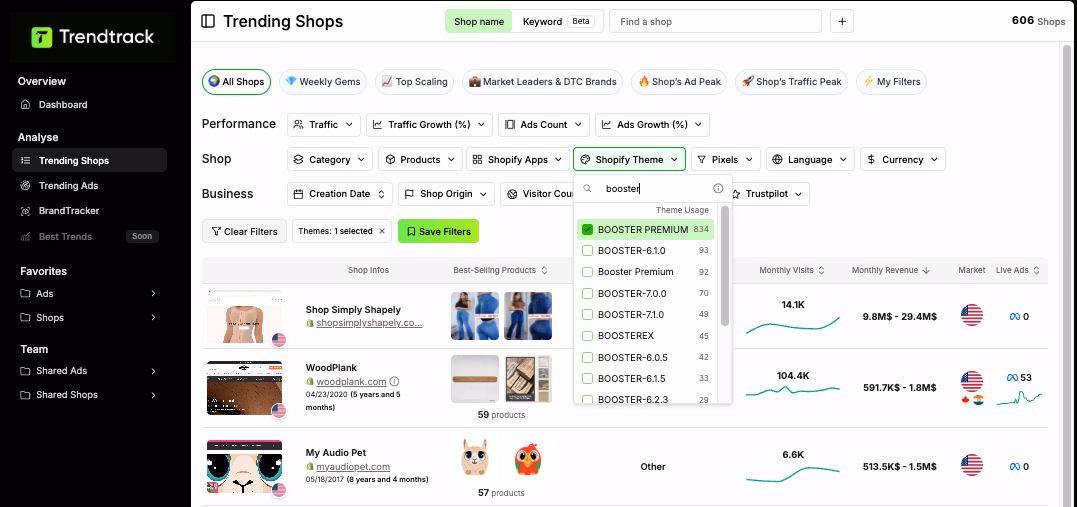Check the BOOSTER-6.1.5 theme
This screenshot has height=507, width=1077.
point(587,379)
